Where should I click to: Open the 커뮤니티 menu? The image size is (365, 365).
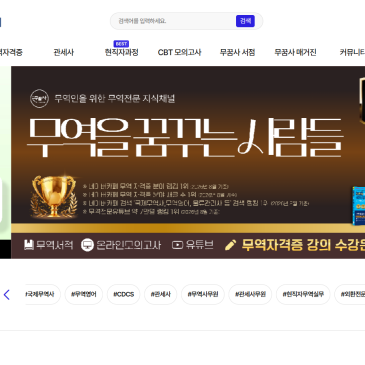(352, 52)
